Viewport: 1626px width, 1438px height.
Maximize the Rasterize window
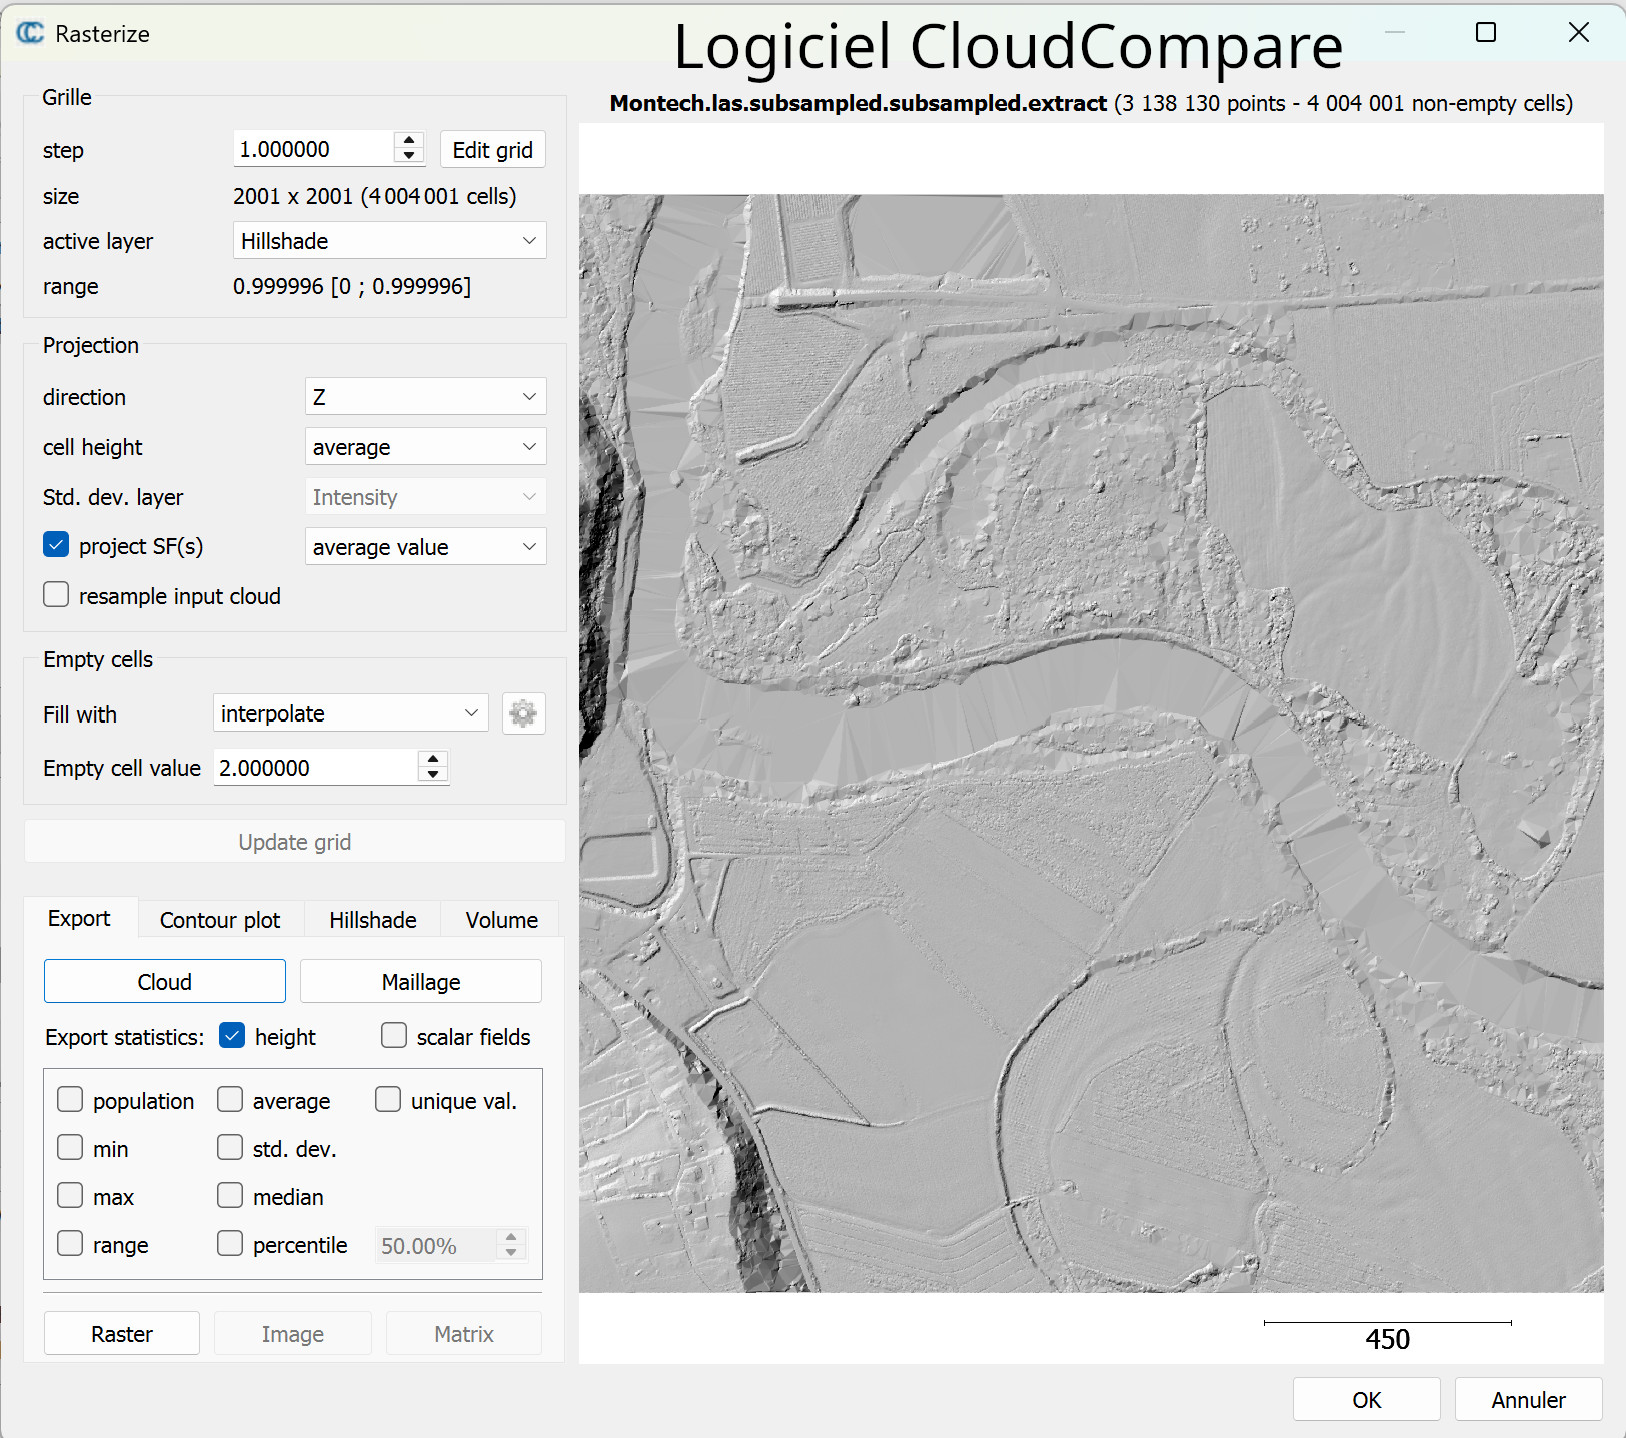coord(1486,32)
